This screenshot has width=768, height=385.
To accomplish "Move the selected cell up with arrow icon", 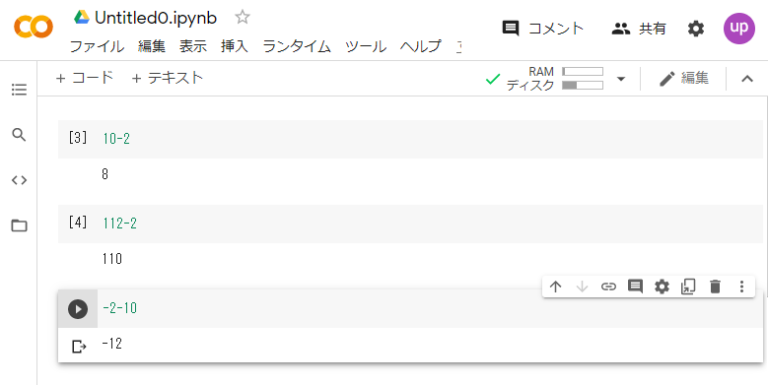I will point(555,287).
